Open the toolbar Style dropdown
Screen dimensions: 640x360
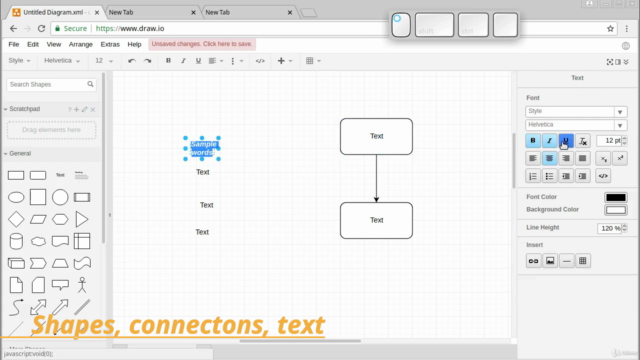coord(19,60)
